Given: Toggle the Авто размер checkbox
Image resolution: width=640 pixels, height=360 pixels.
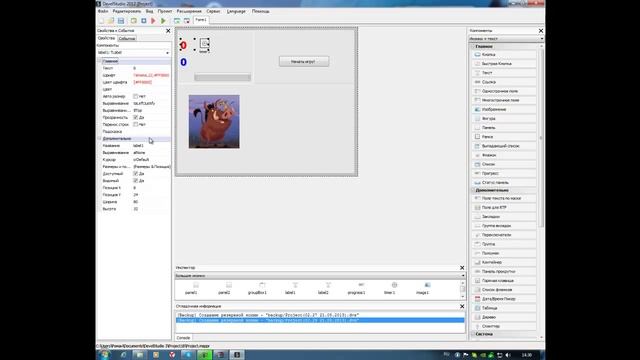Looking at the screenshot, I should pos(136,96).
